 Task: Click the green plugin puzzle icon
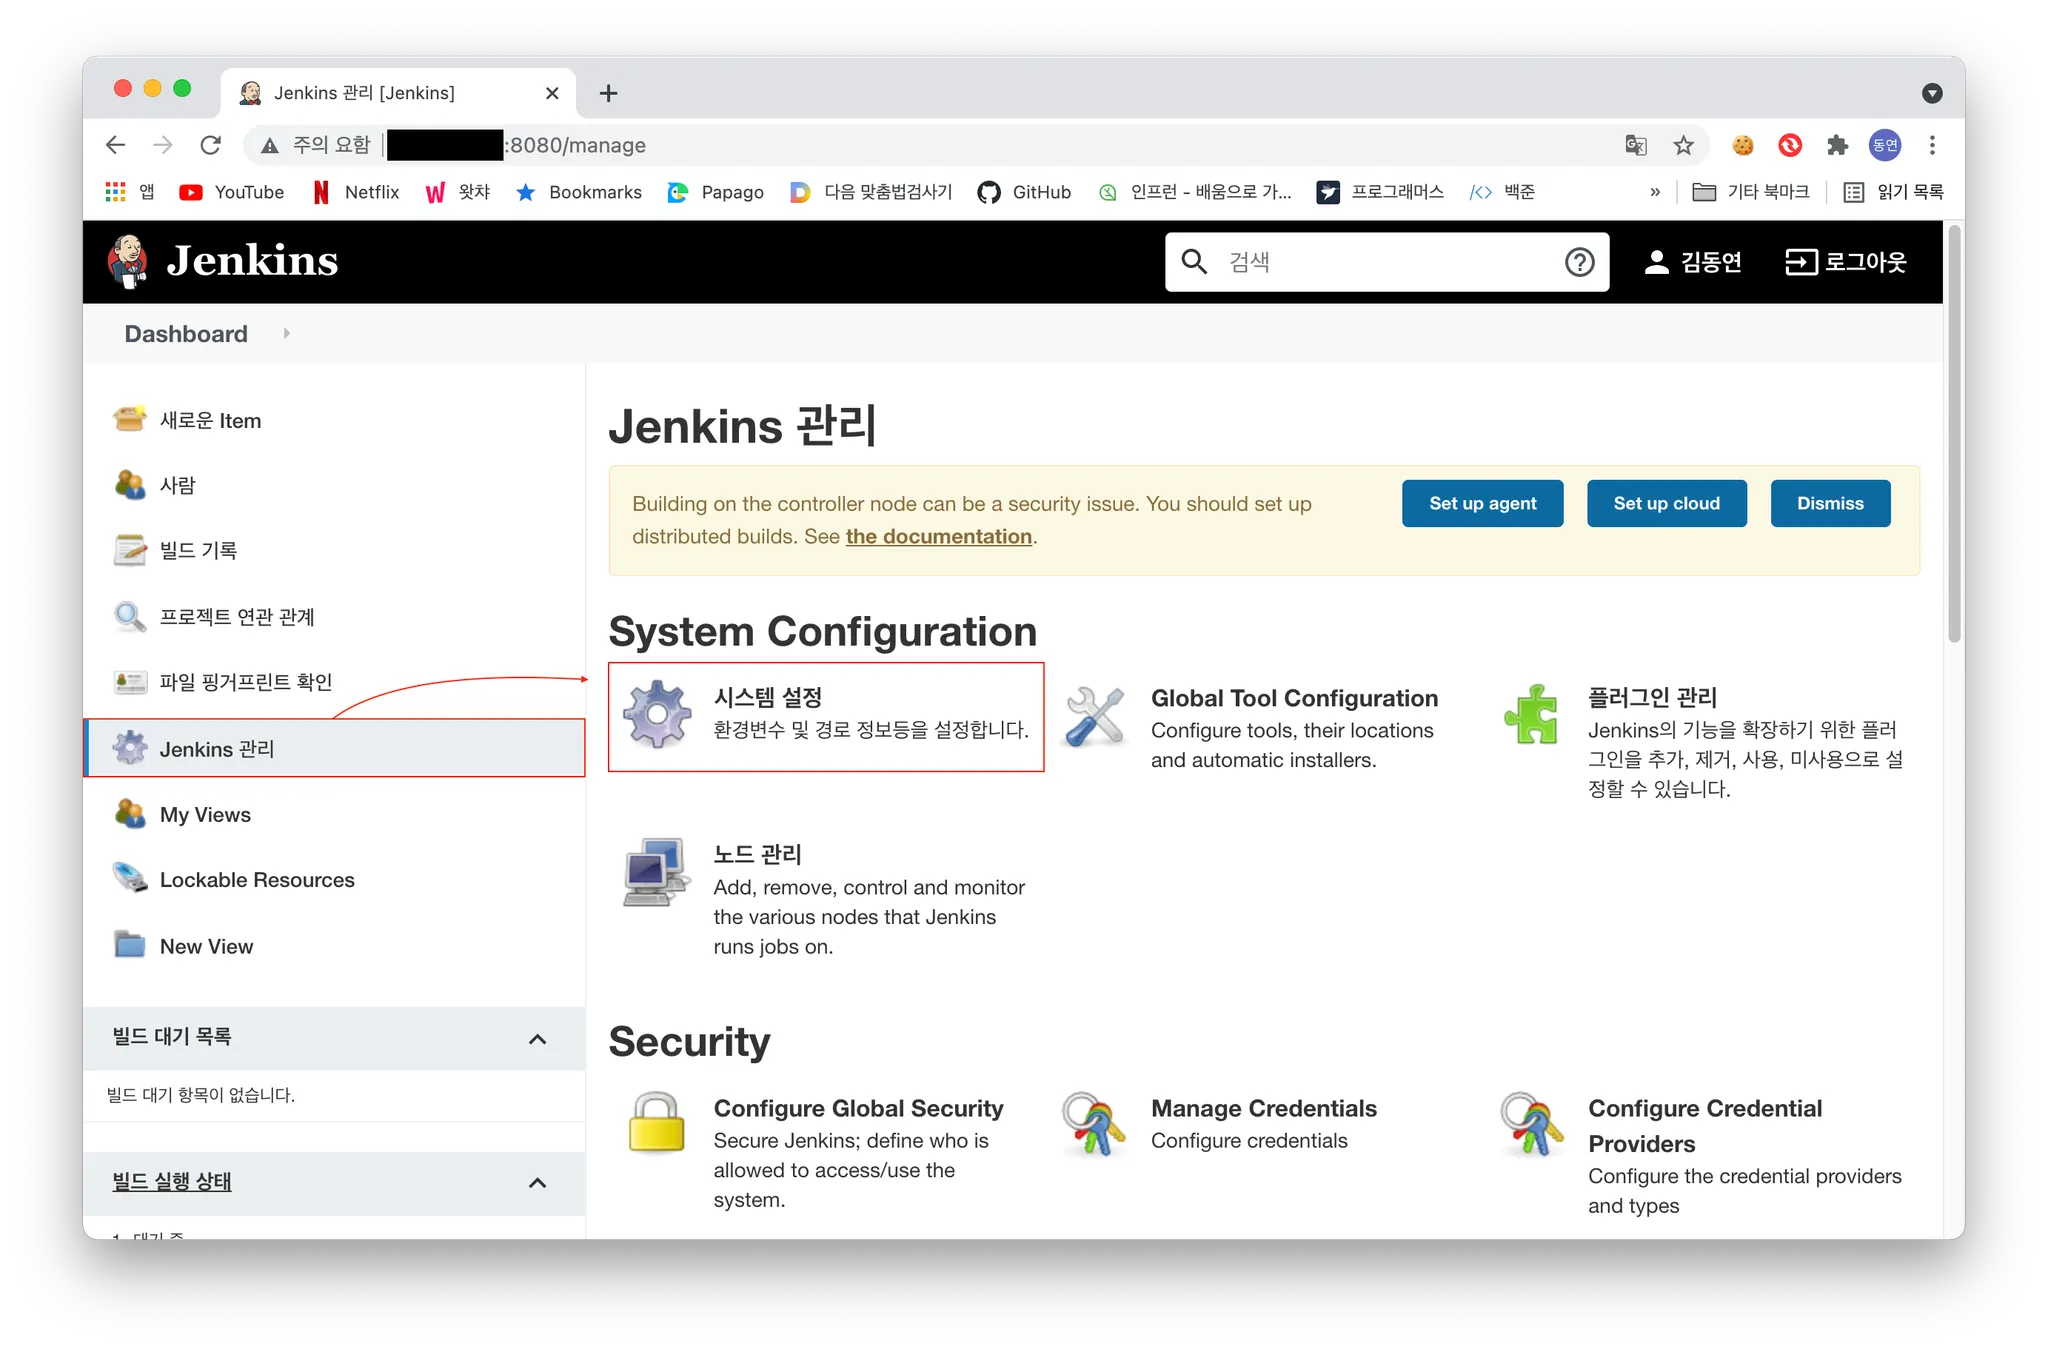click(x=1531, y=714)
